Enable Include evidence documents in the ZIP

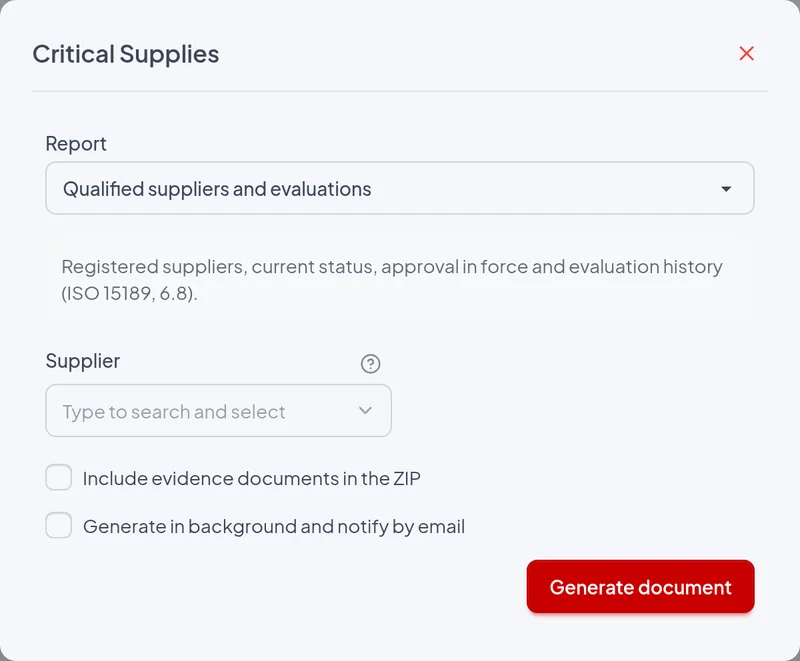tap(59, 477)
